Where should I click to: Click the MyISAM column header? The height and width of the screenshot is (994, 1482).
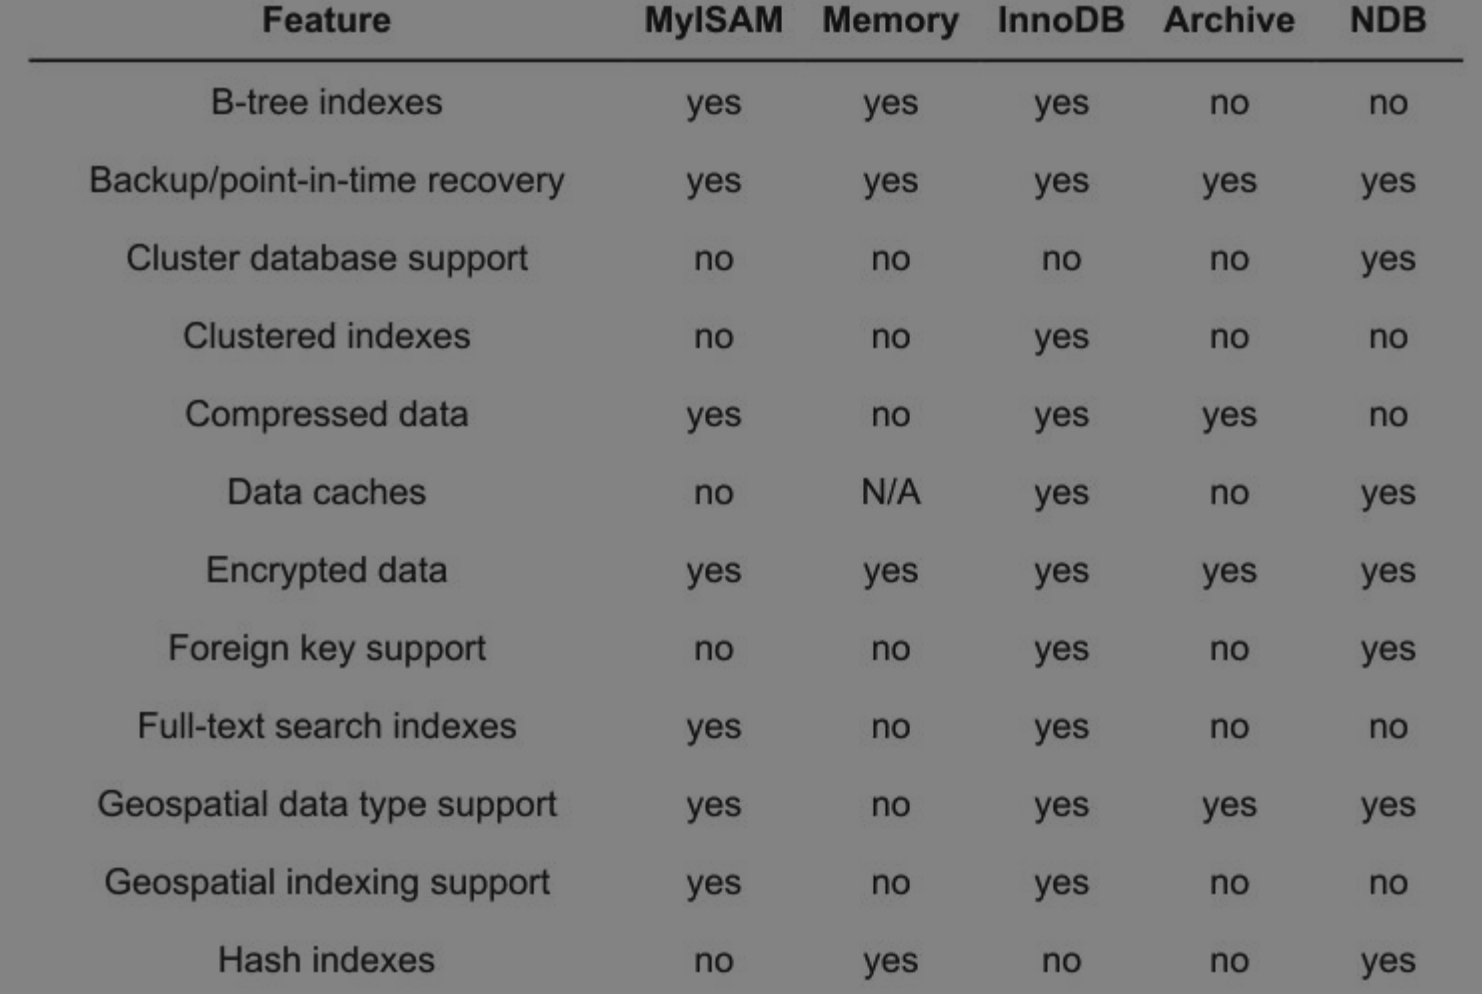[713, 20]
